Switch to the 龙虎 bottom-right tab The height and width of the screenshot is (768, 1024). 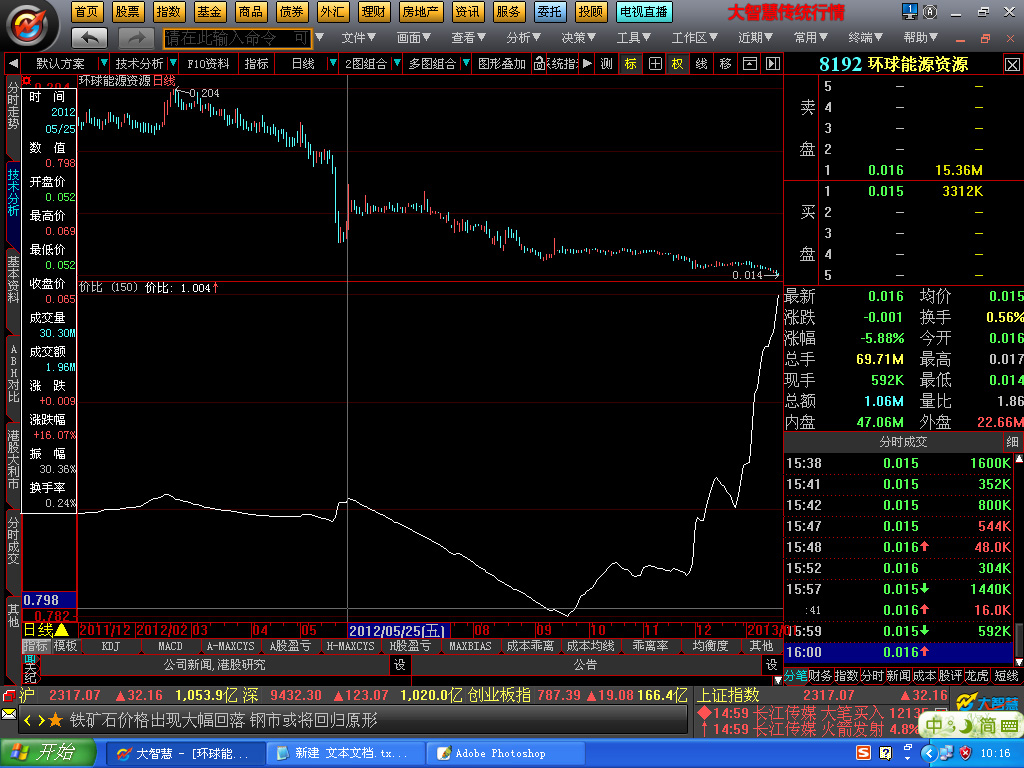point(977,676)
